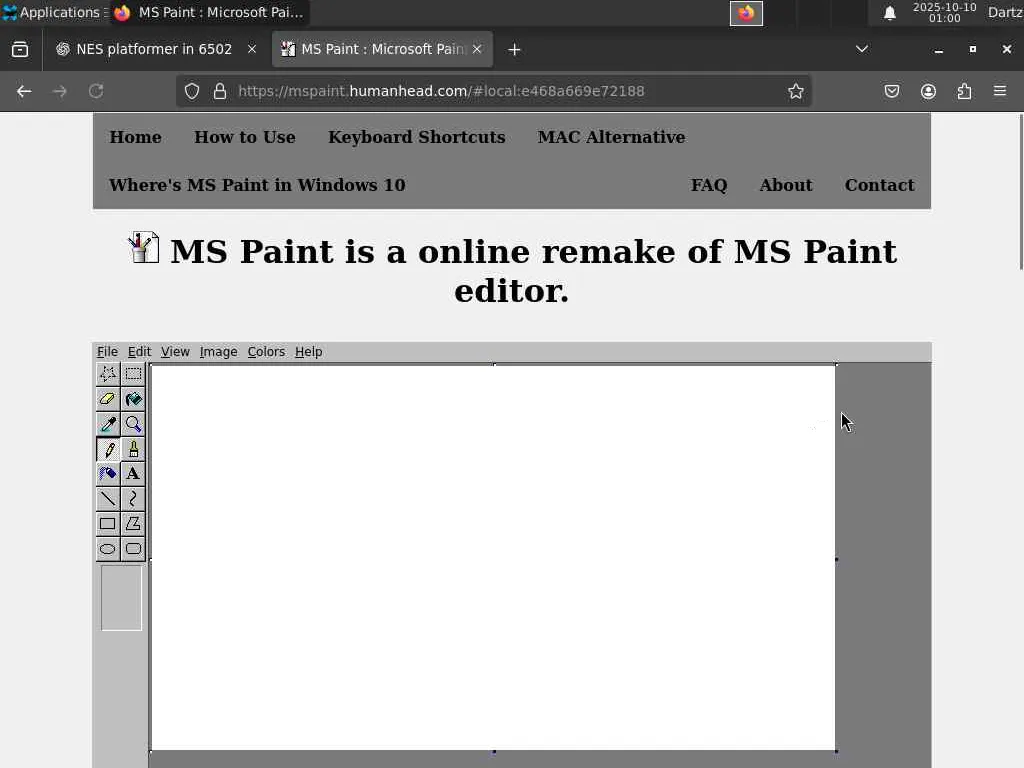This screenshot has height=768, width=1024.
Task: Choose the Eraser tool
Action: [108, 399]
